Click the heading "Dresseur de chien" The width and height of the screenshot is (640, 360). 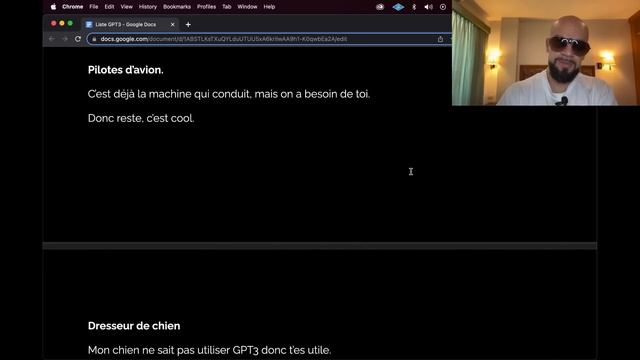[134, 326]
